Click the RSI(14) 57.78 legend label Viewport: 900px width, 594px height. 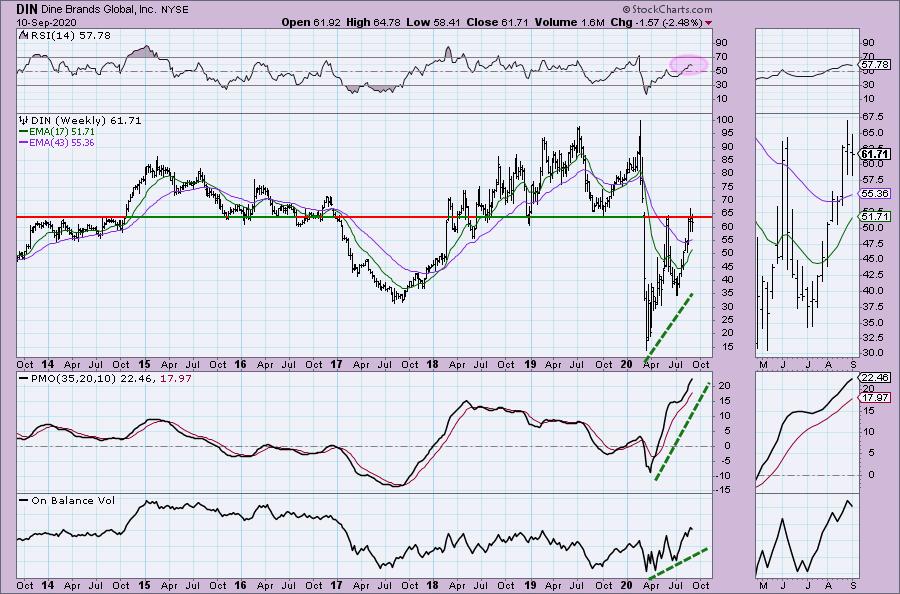[70, 36]
